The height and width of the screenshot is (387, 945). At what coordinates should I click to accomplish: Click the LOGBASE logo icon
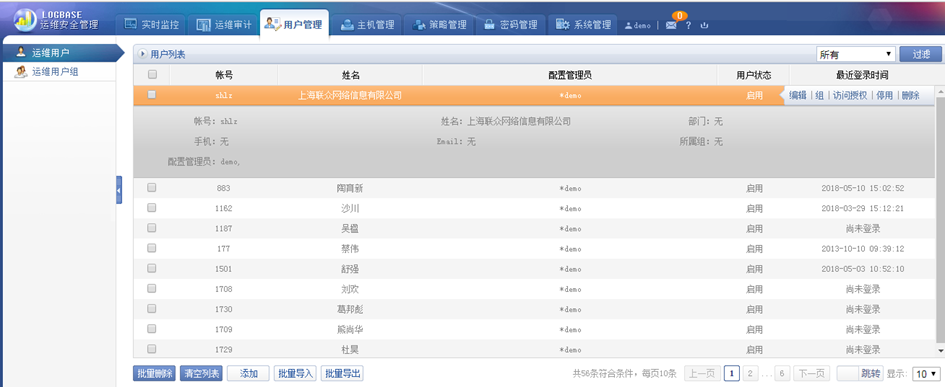tap(25, 19)
